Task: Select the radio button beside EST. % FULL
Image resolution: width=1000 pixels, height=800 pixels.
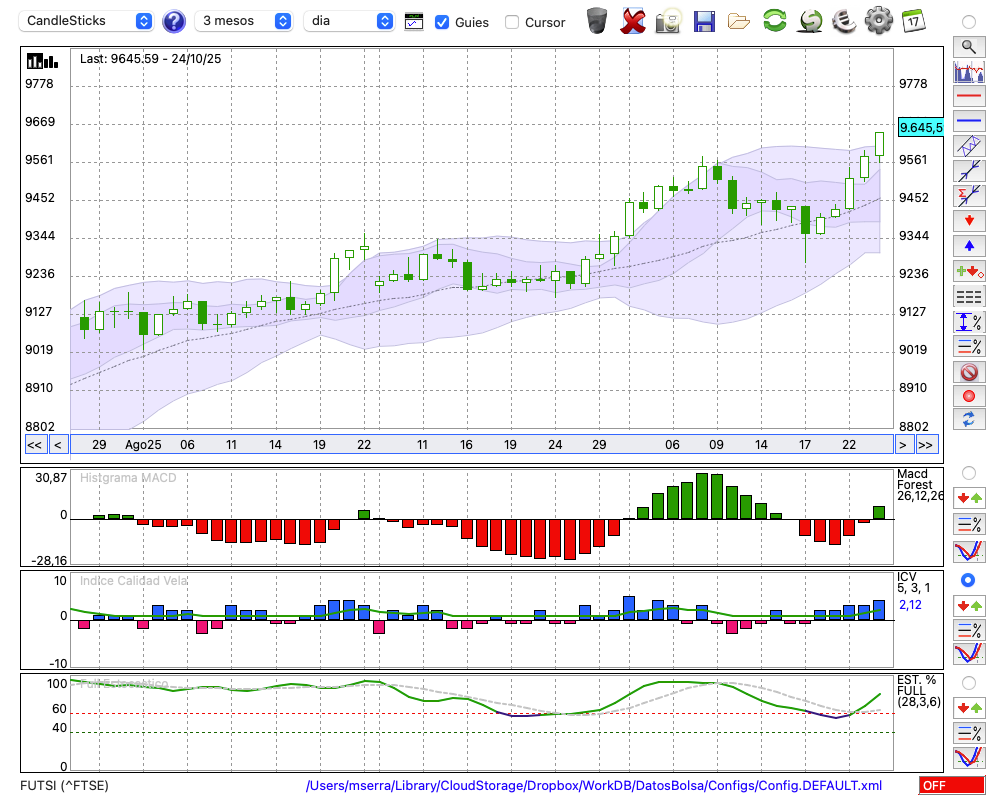Action: [968, 682]
